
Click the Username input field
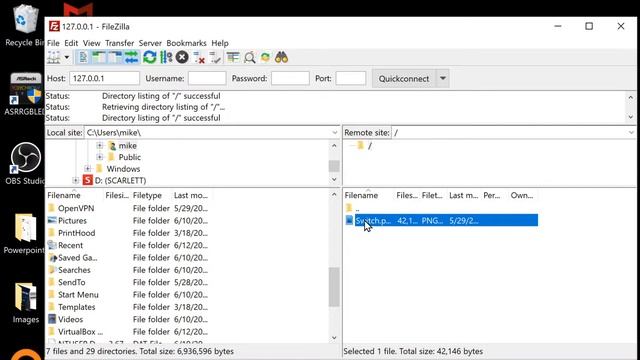tap(207, 78)
